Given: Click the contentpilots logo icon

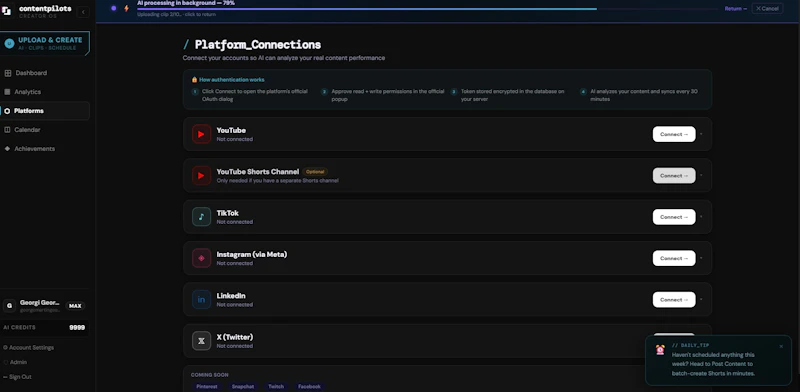Looking at the screenshot, I should [x=7, y=11].
